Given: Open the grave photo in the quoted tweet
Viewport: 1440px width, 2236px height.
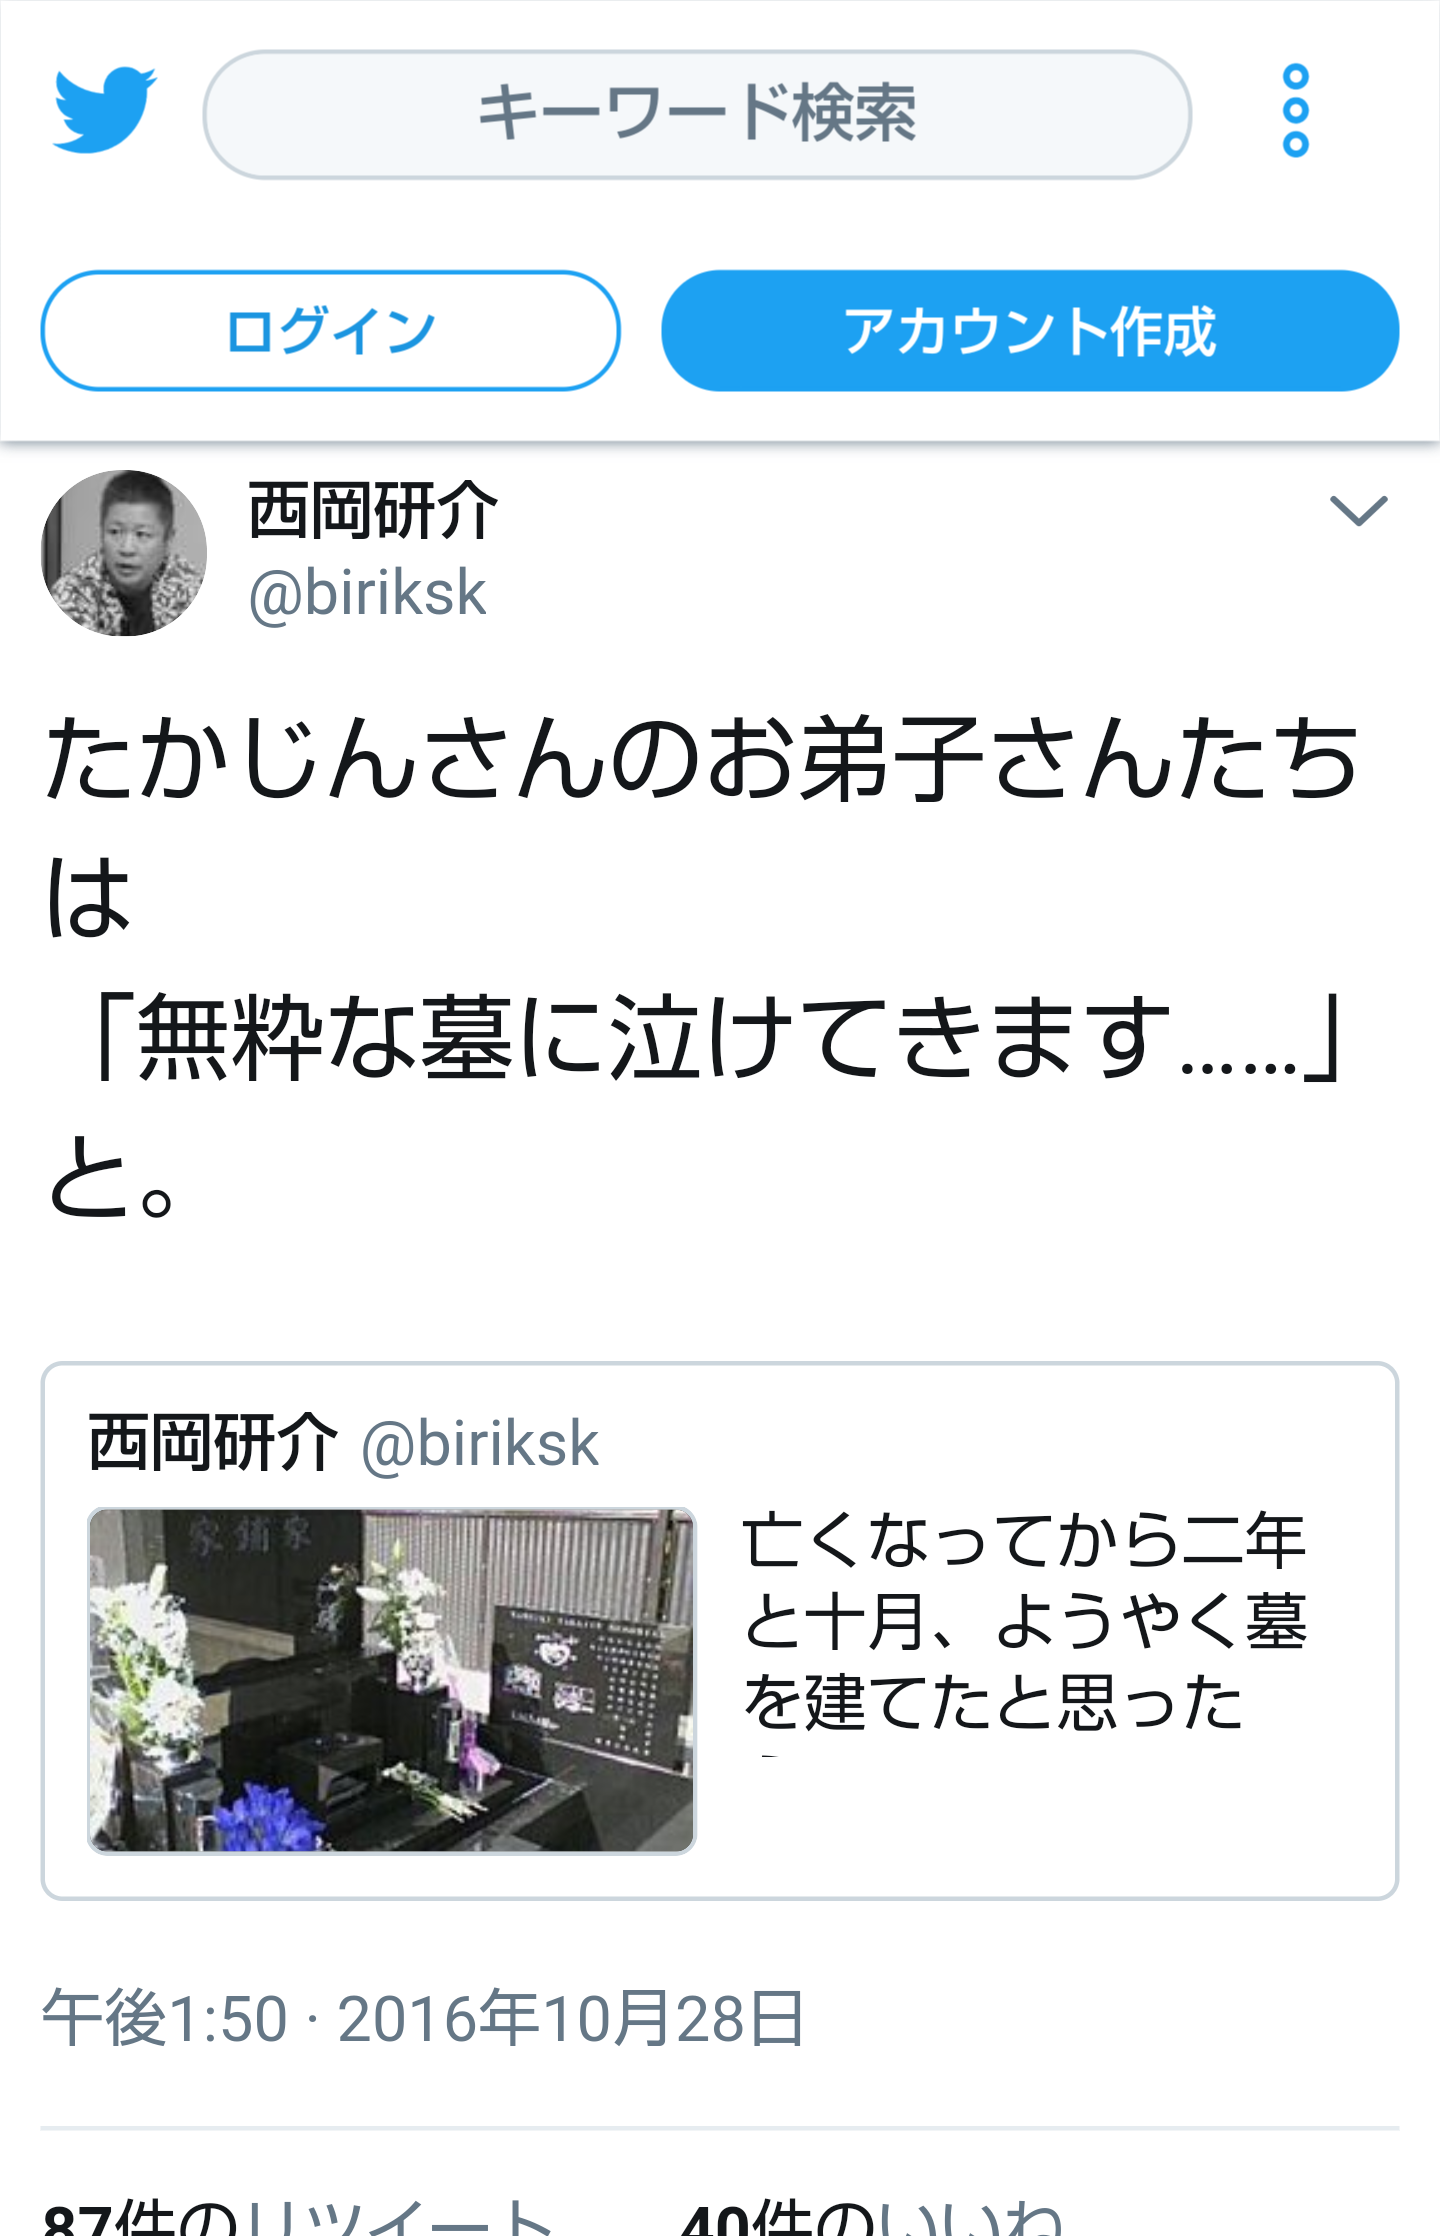Looking at the screenshot, I should (392, 1681).
